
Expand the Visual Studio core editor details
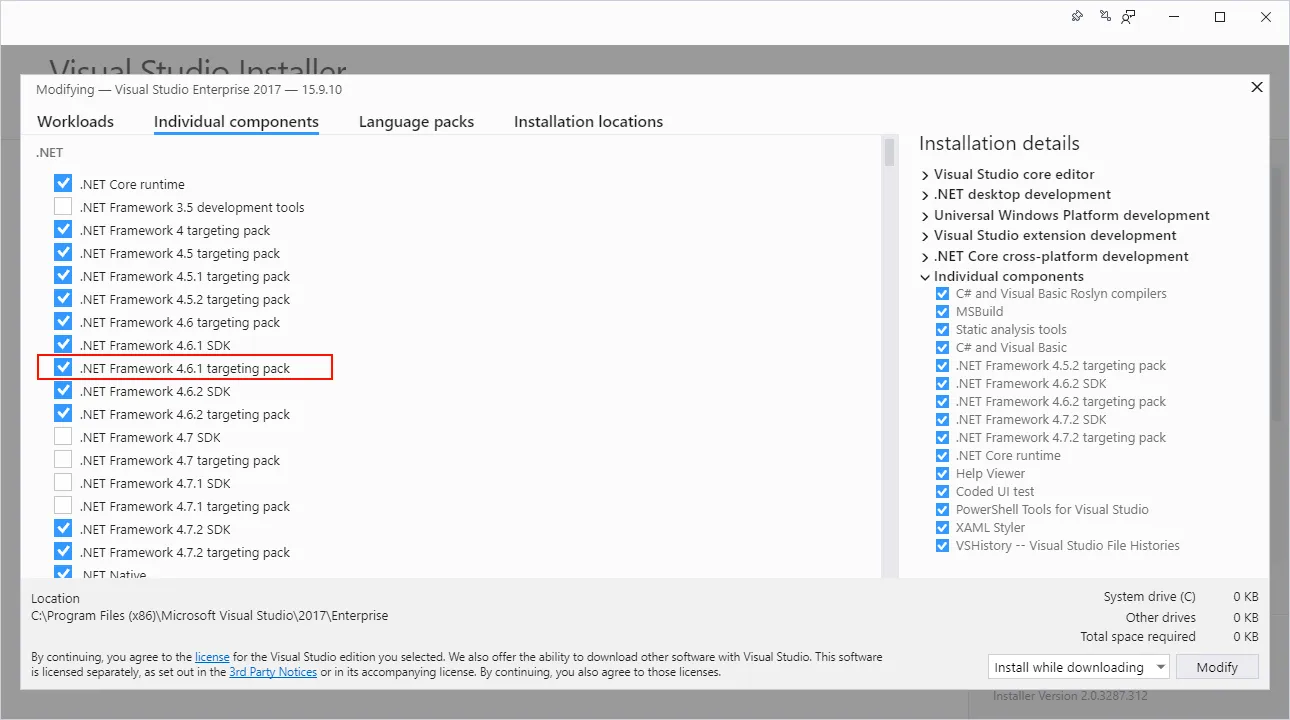(924, 173)
